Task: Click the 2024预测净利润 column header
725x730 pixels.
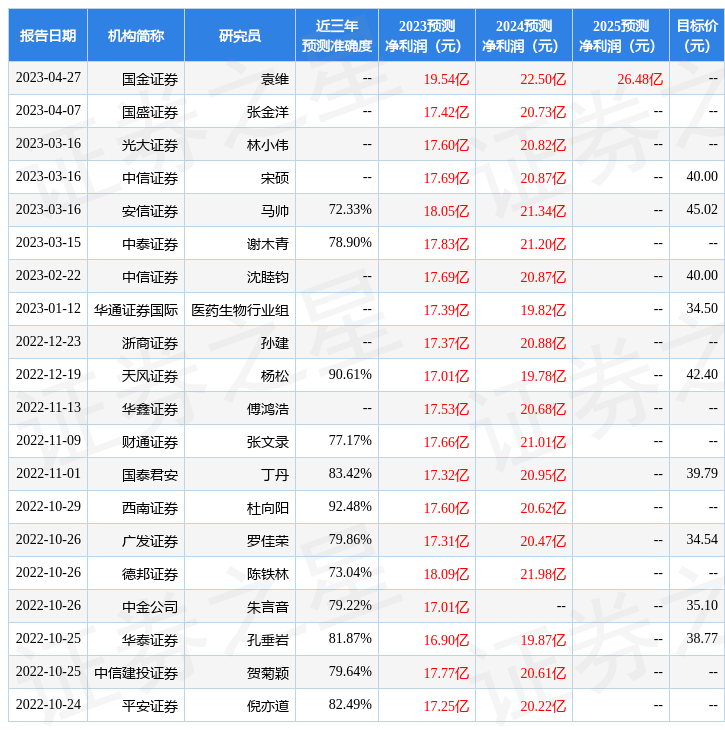Action: (x=524, y=35)
